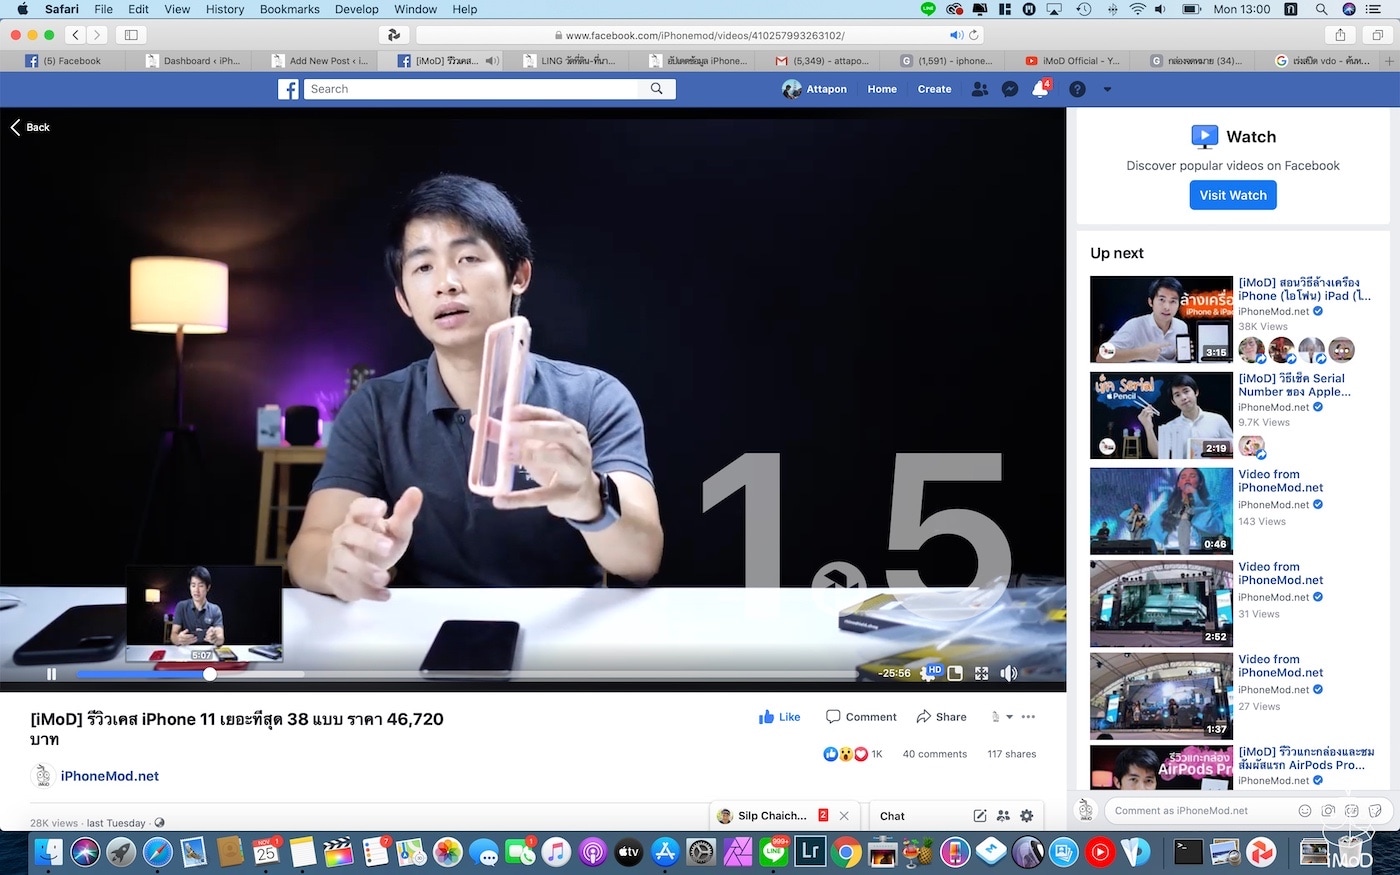Screen dimensions: 1400x875
Task: Mute the video volume
Action: 1009,673
